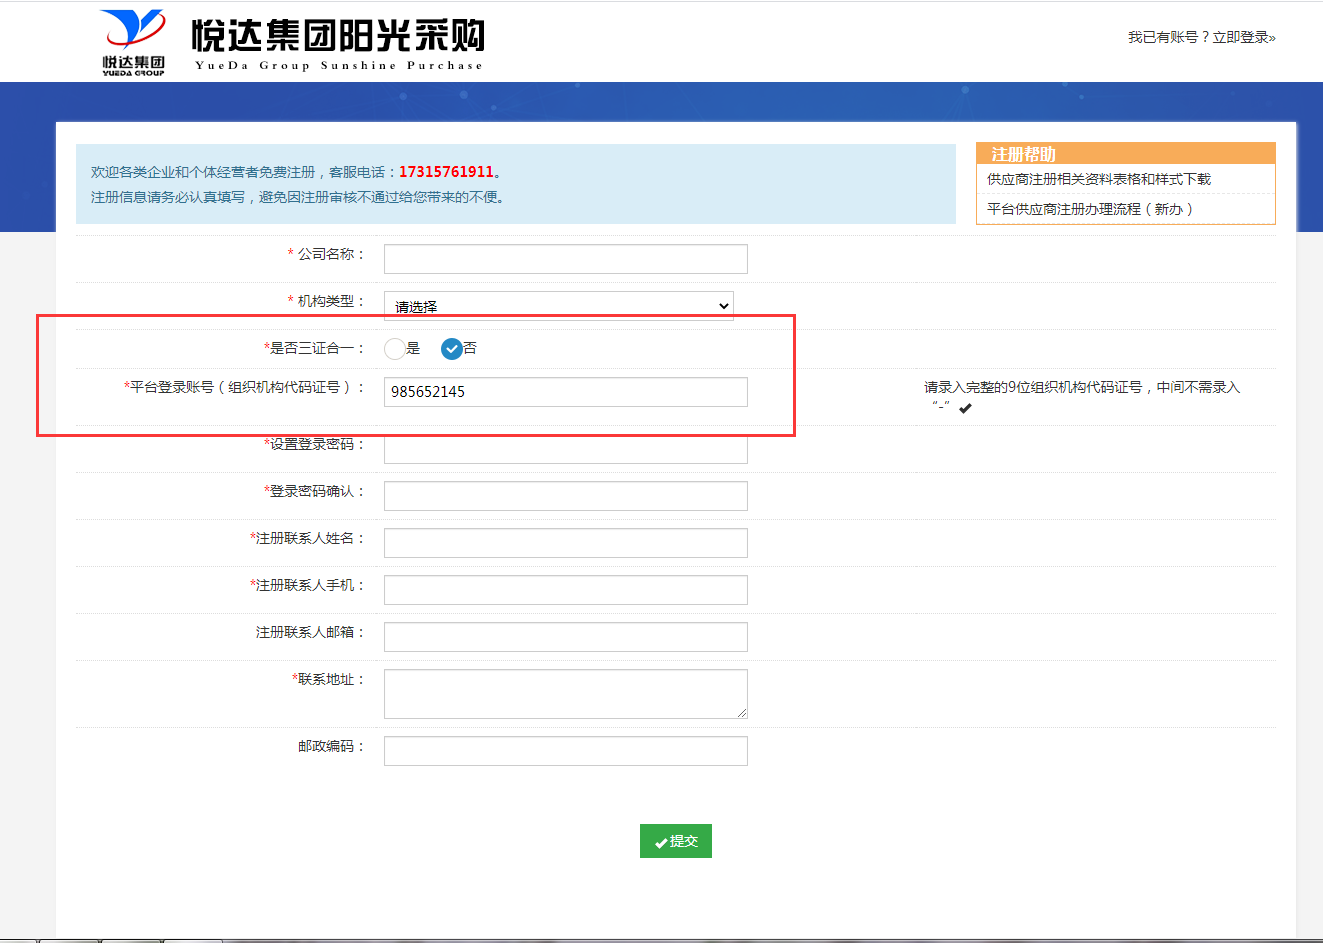Focus the 注册联系人手机 phone field
1323x943 pixels.
565,590
